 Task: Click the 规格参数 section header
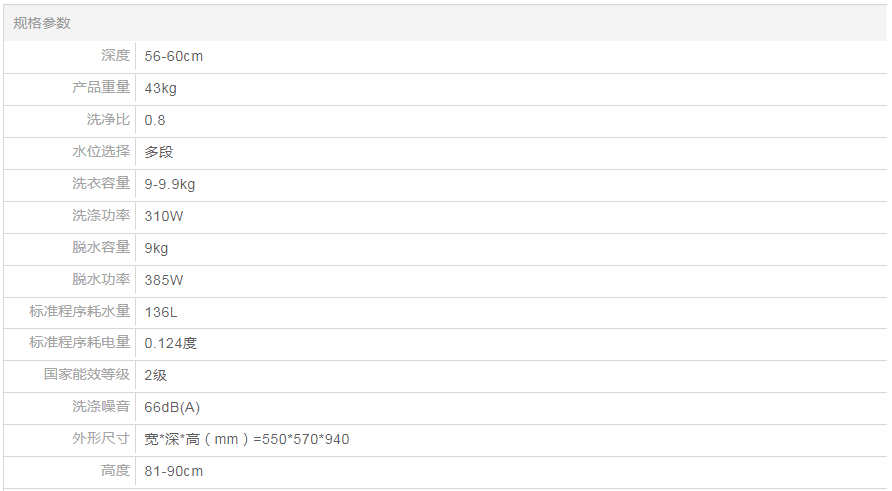[42, 23]
